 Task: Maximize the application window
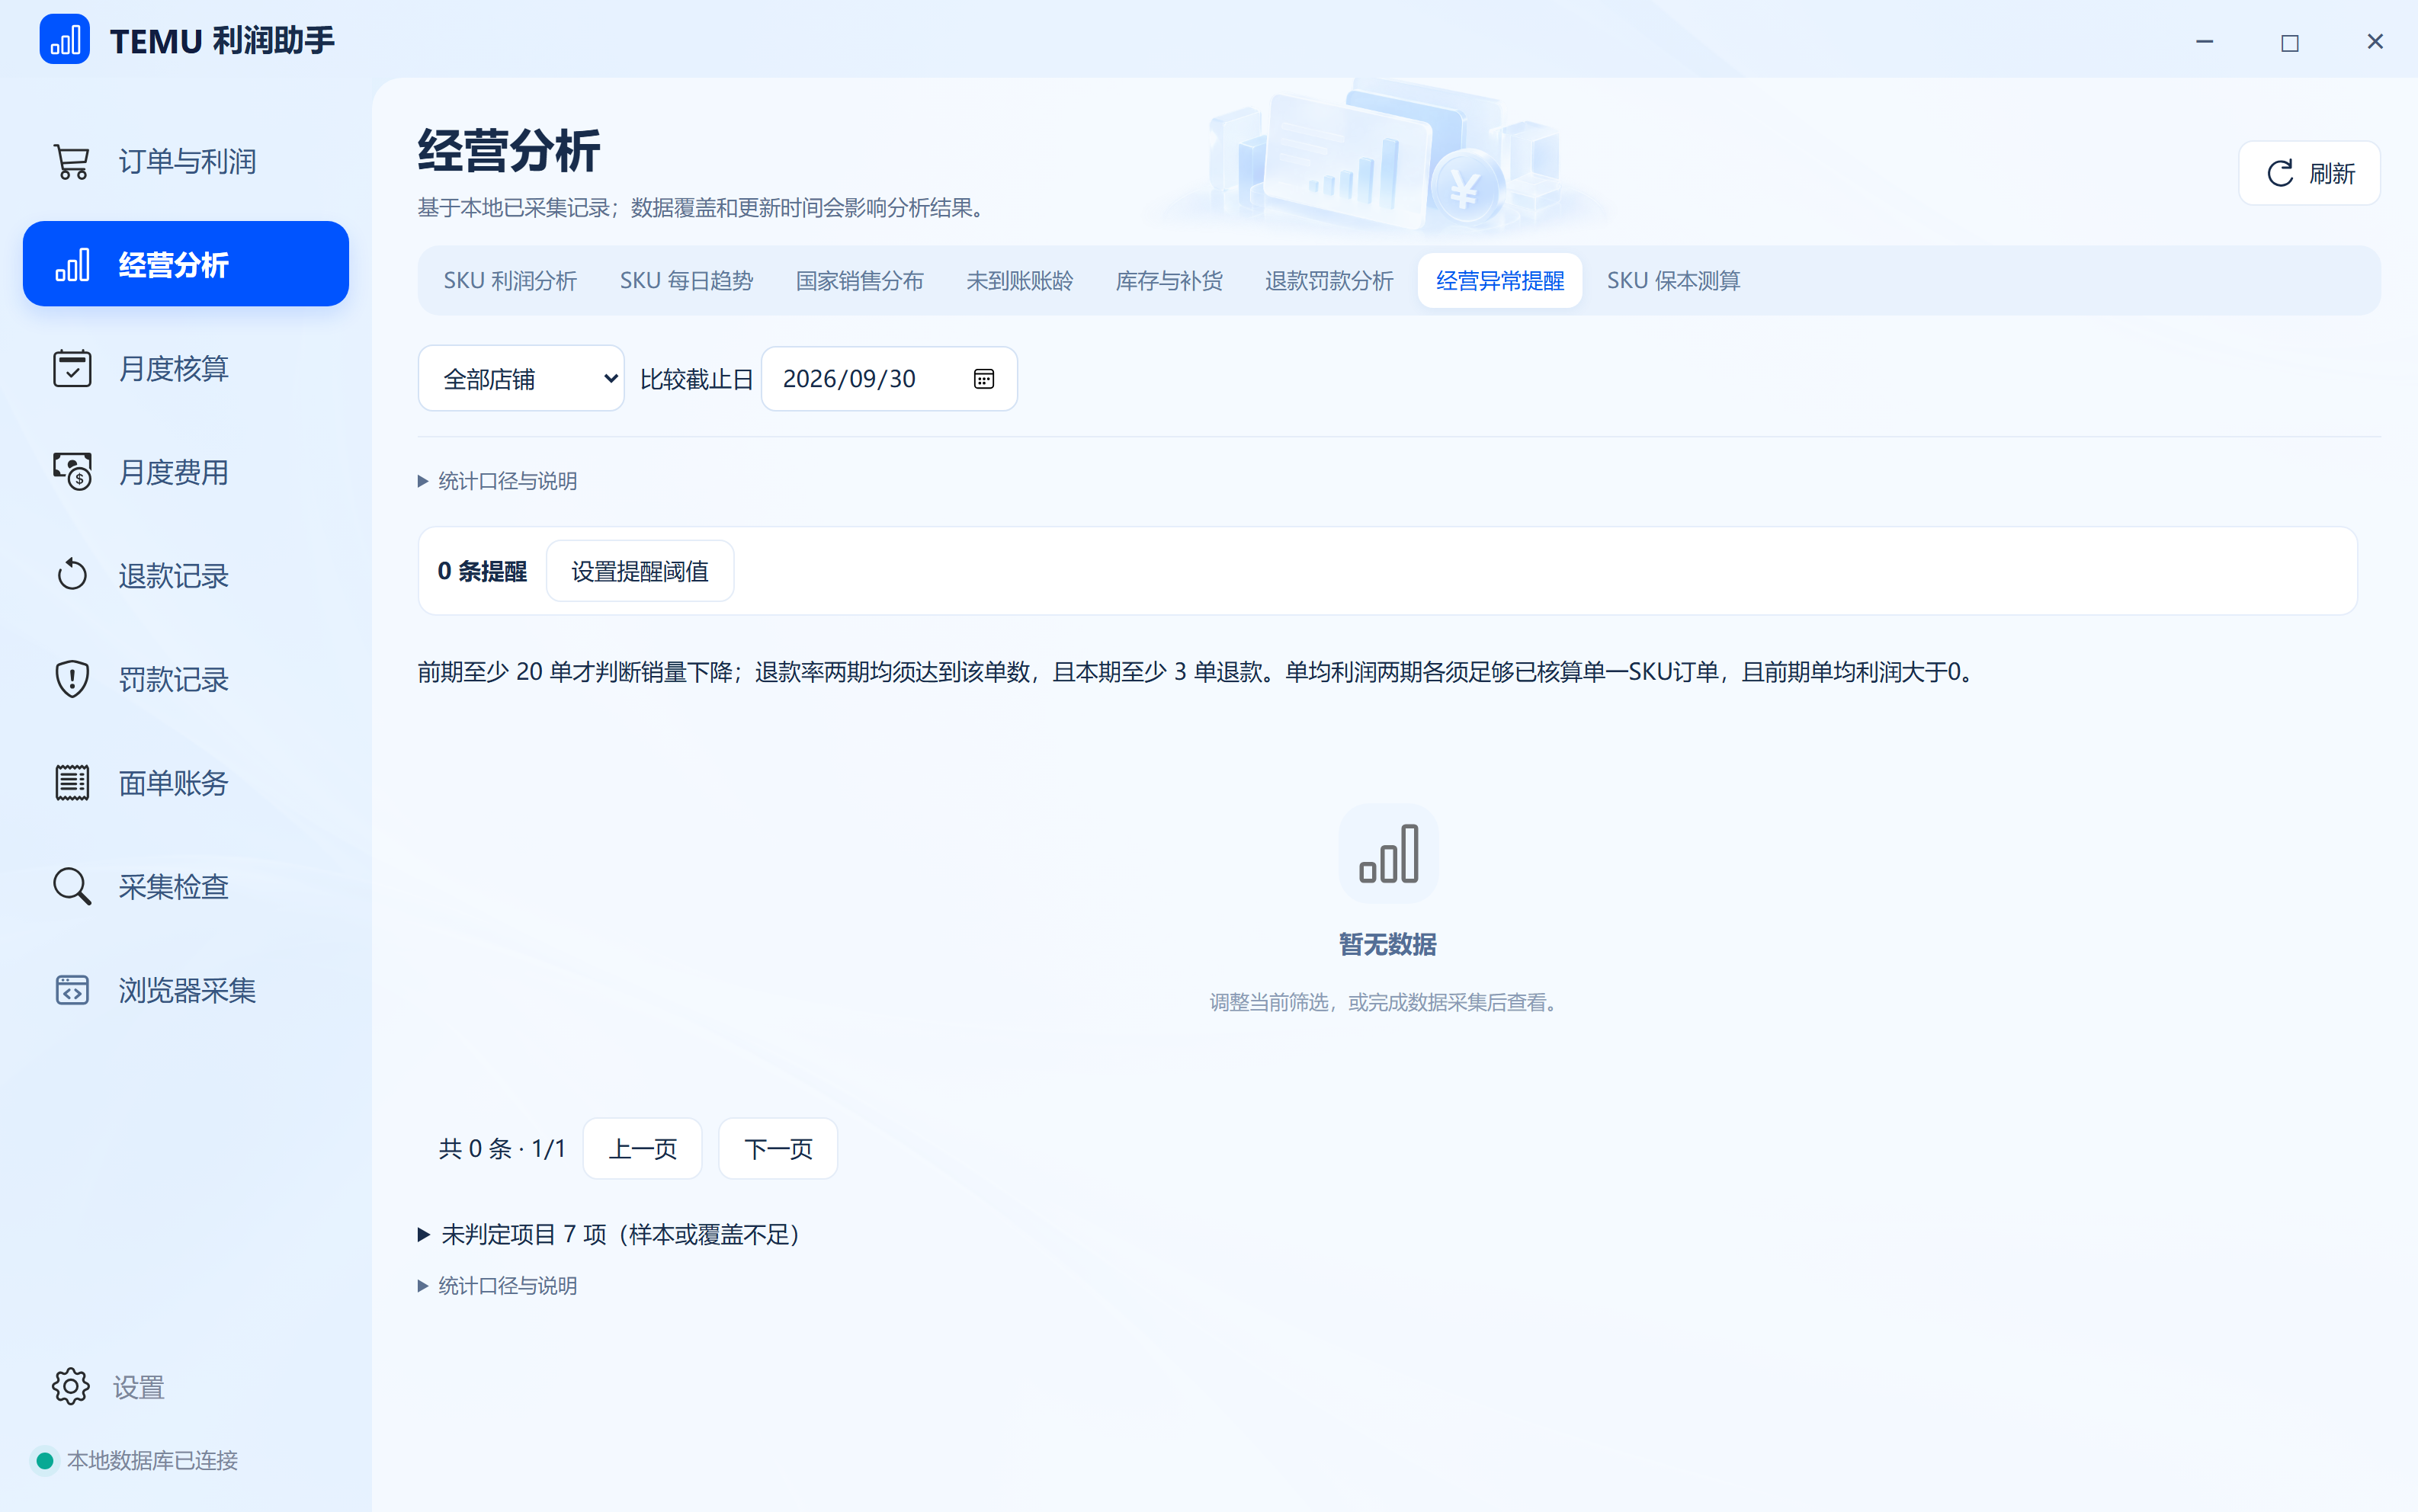coord(2290,41)
